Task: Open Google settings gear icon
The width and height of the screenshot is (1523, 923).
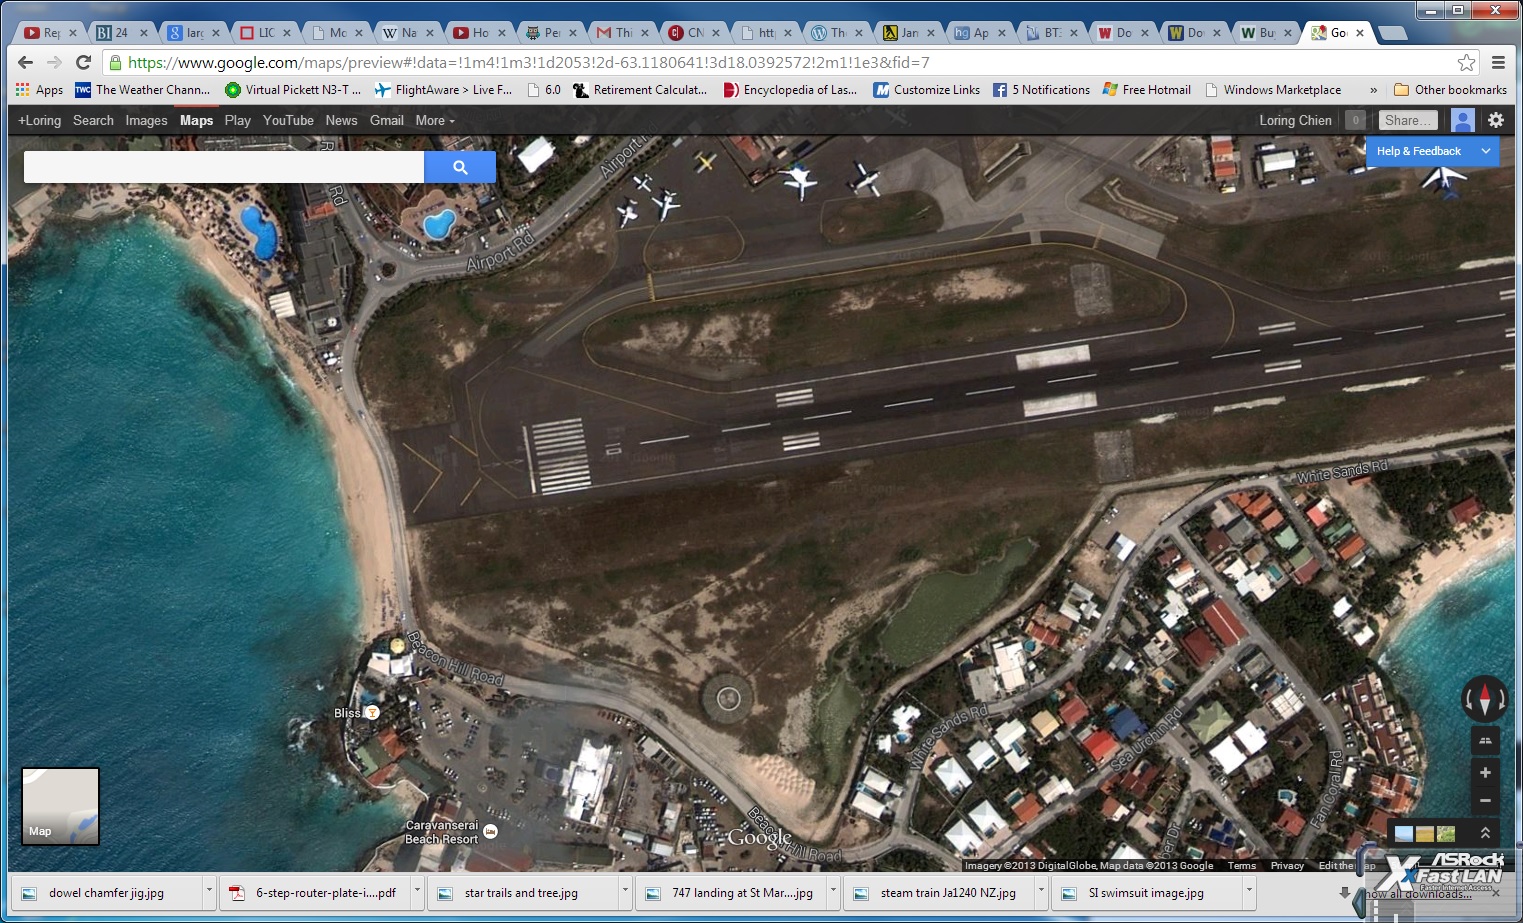Action: (1495, 120)
